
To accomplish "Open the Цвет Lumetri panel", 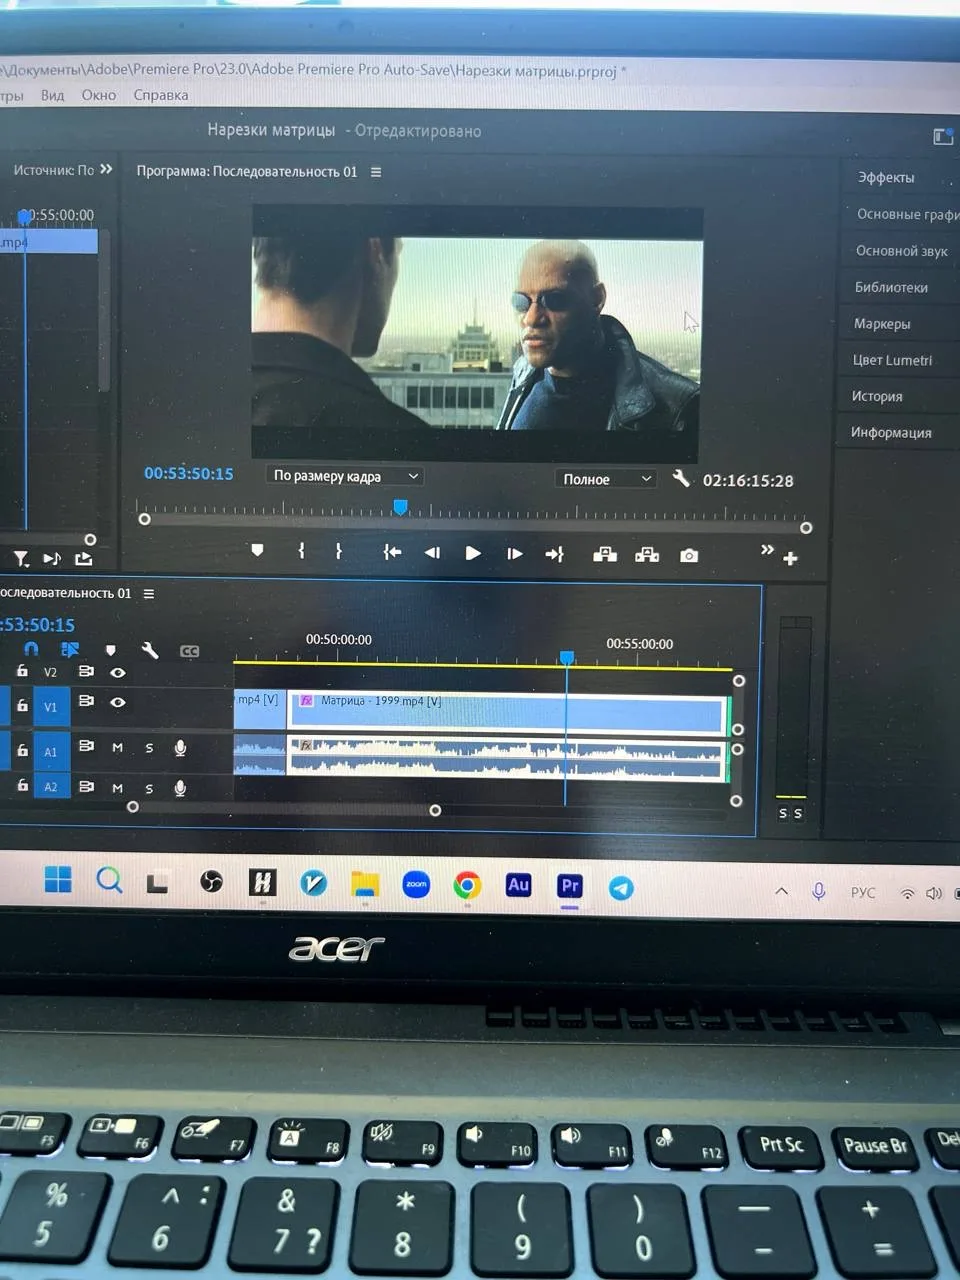I will 892,360.
